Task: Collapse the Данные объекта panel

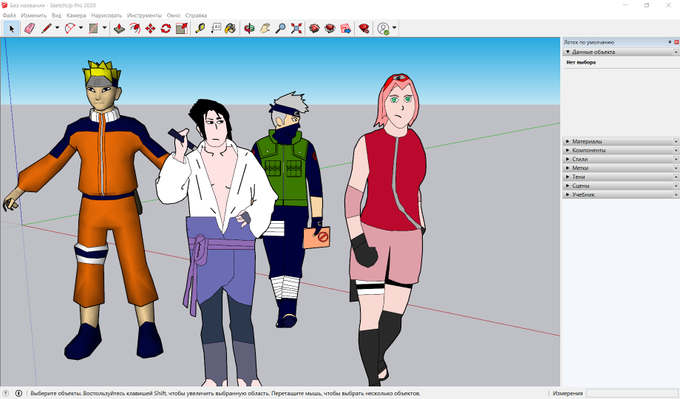Action: pos(567,52)
